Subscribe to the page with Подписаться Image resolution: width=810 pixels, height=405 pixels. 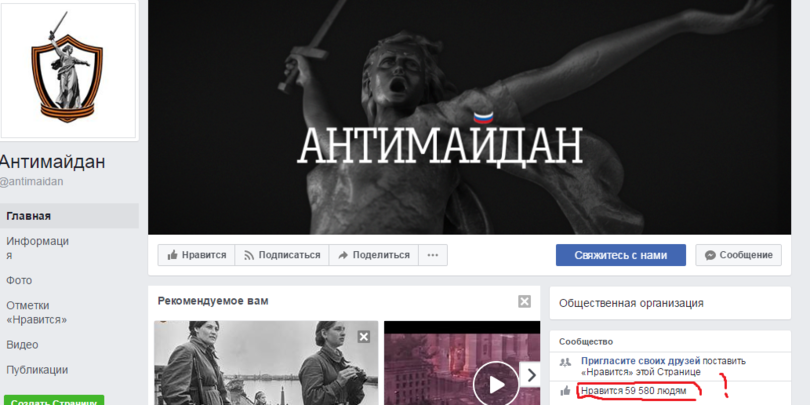(x=281, y=255)
